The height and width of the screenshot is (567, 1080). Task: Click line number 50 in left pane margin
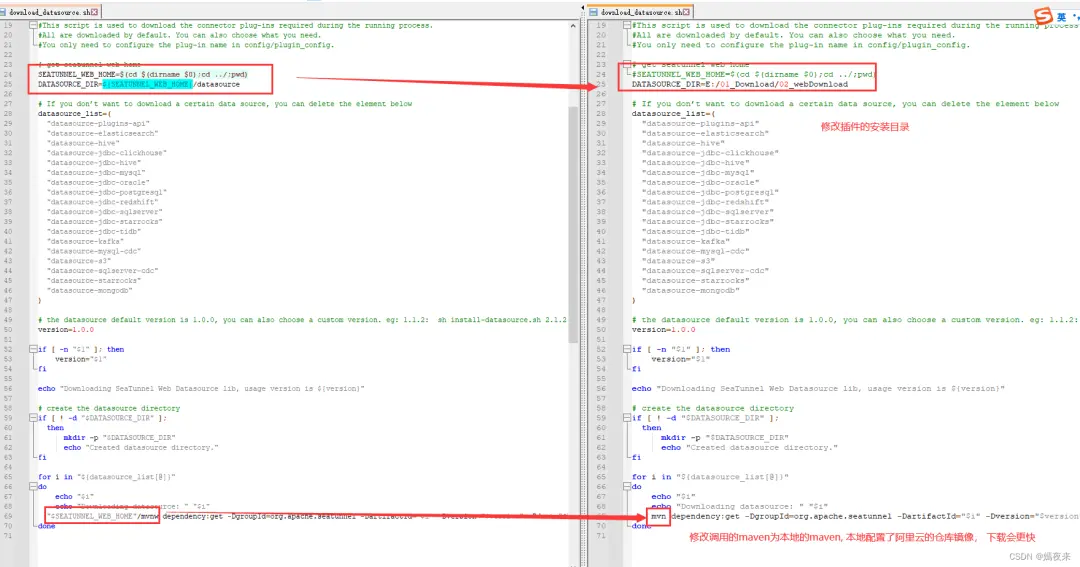8,330
